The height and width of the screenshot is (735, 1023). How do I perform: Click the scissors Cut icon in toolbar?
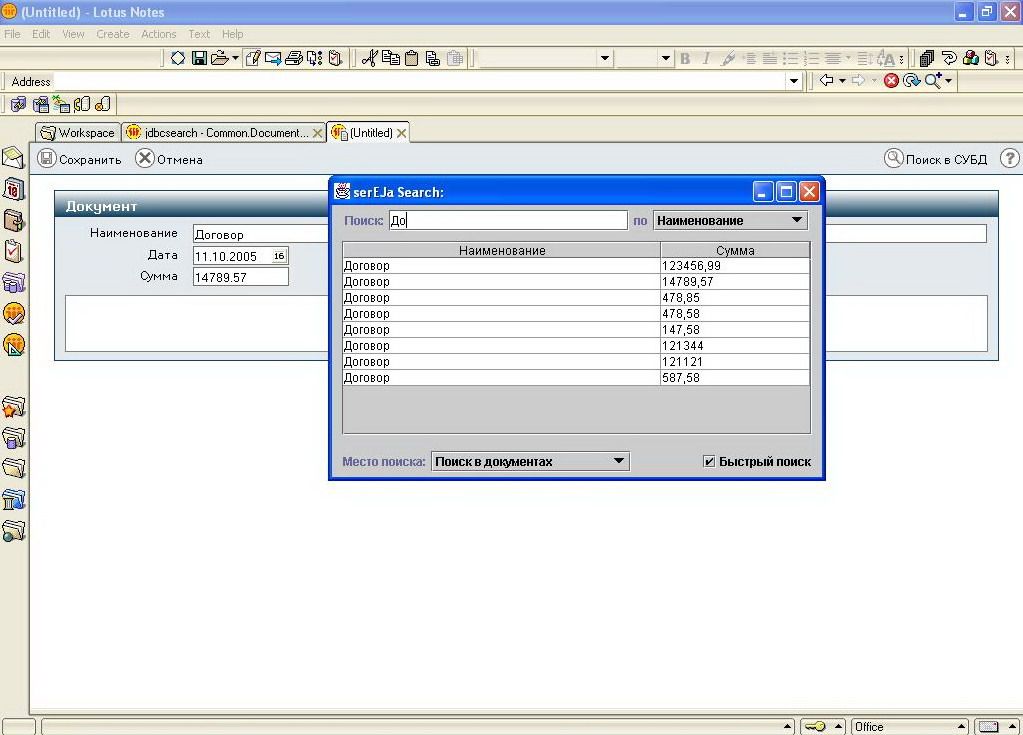pos(369,58)
